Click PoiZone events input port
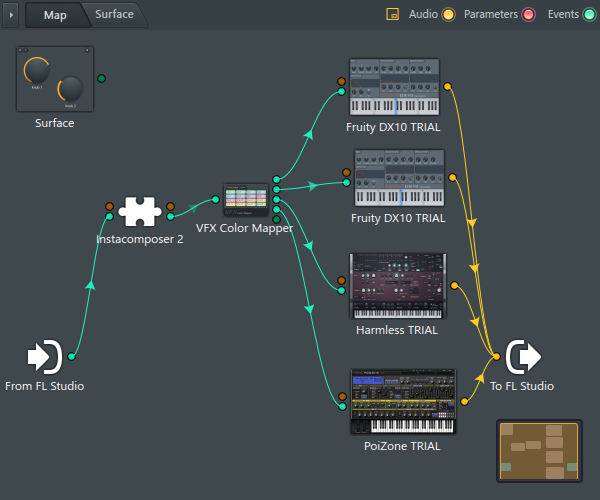600x500 pixels. [342, 406]
